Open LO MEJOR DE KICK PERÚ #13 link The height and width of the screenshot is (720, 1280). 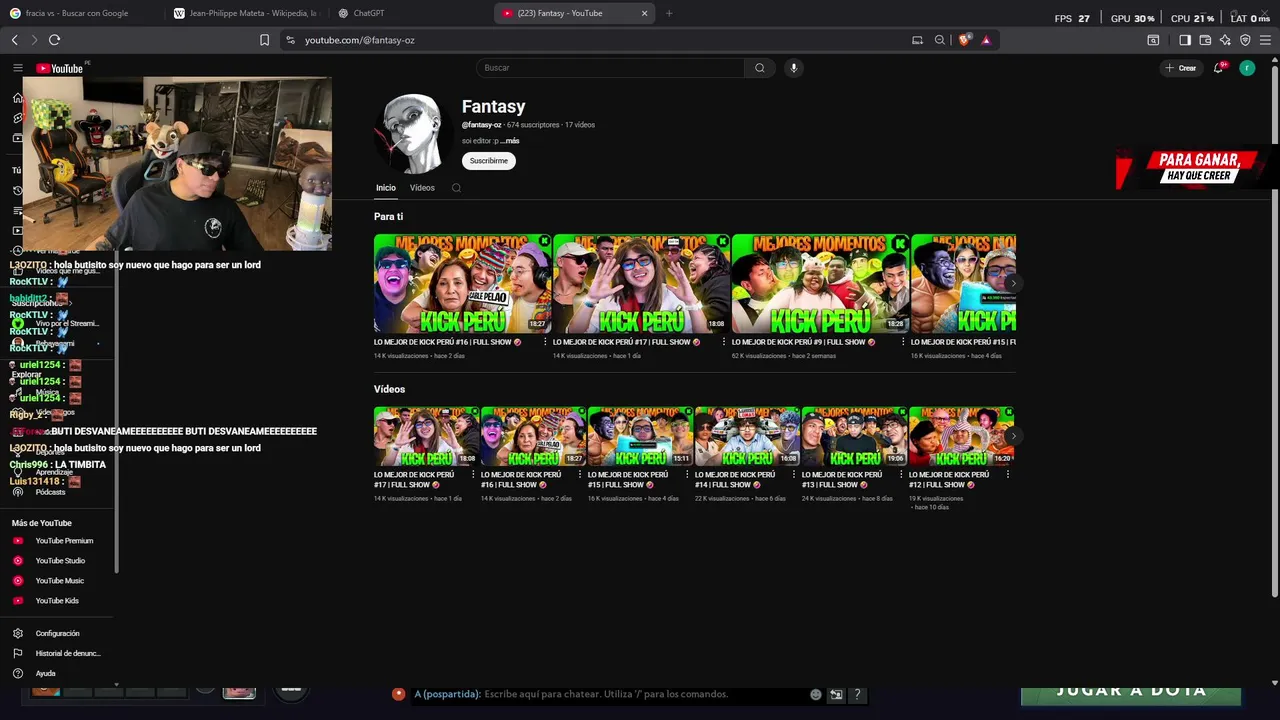(842, 480)
